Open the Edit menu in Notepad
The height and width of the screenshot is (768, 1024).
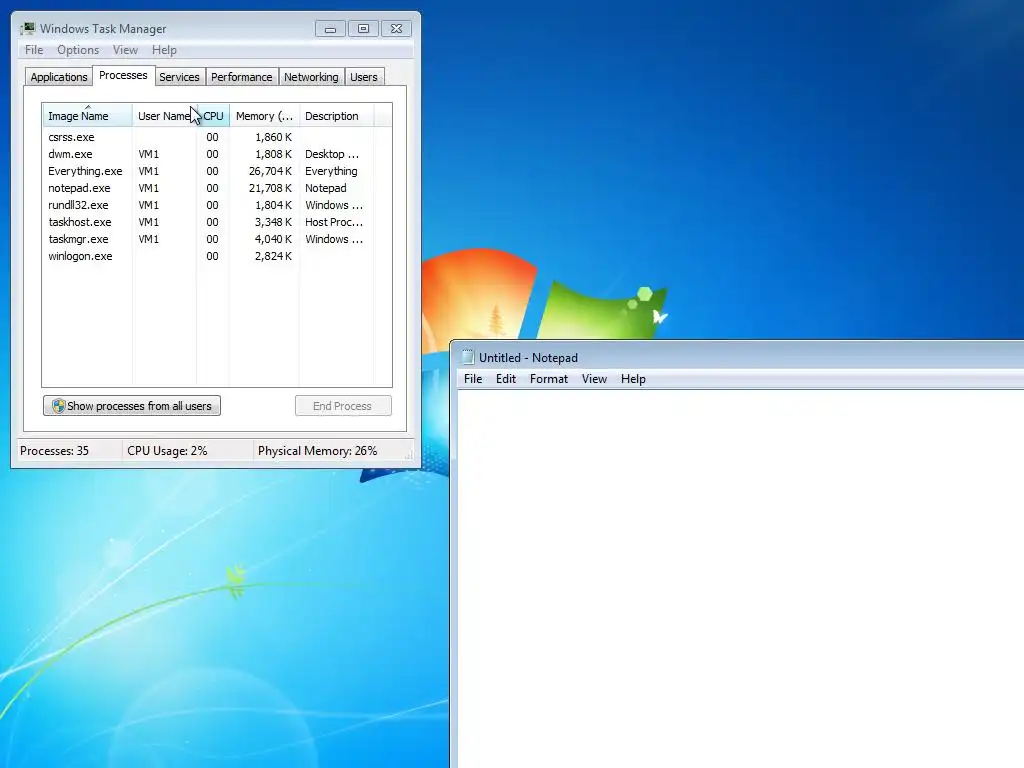tap(505, 379)
